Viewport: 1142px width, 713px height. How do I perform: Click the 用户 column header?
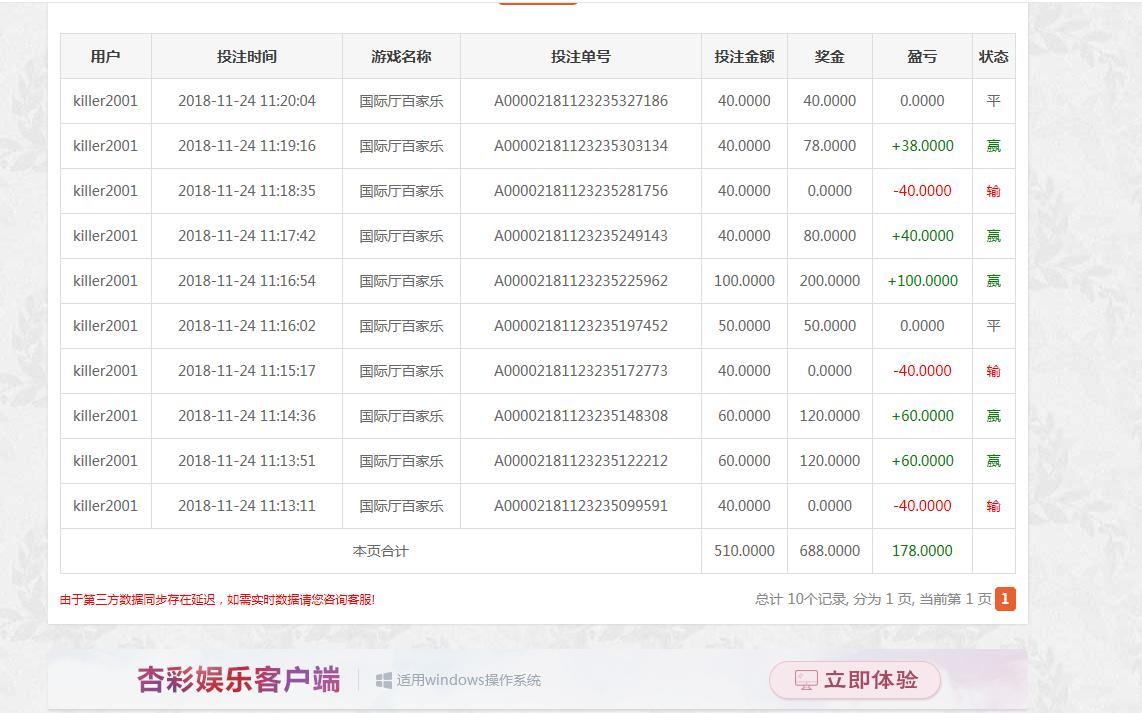(x=106, y=57)
